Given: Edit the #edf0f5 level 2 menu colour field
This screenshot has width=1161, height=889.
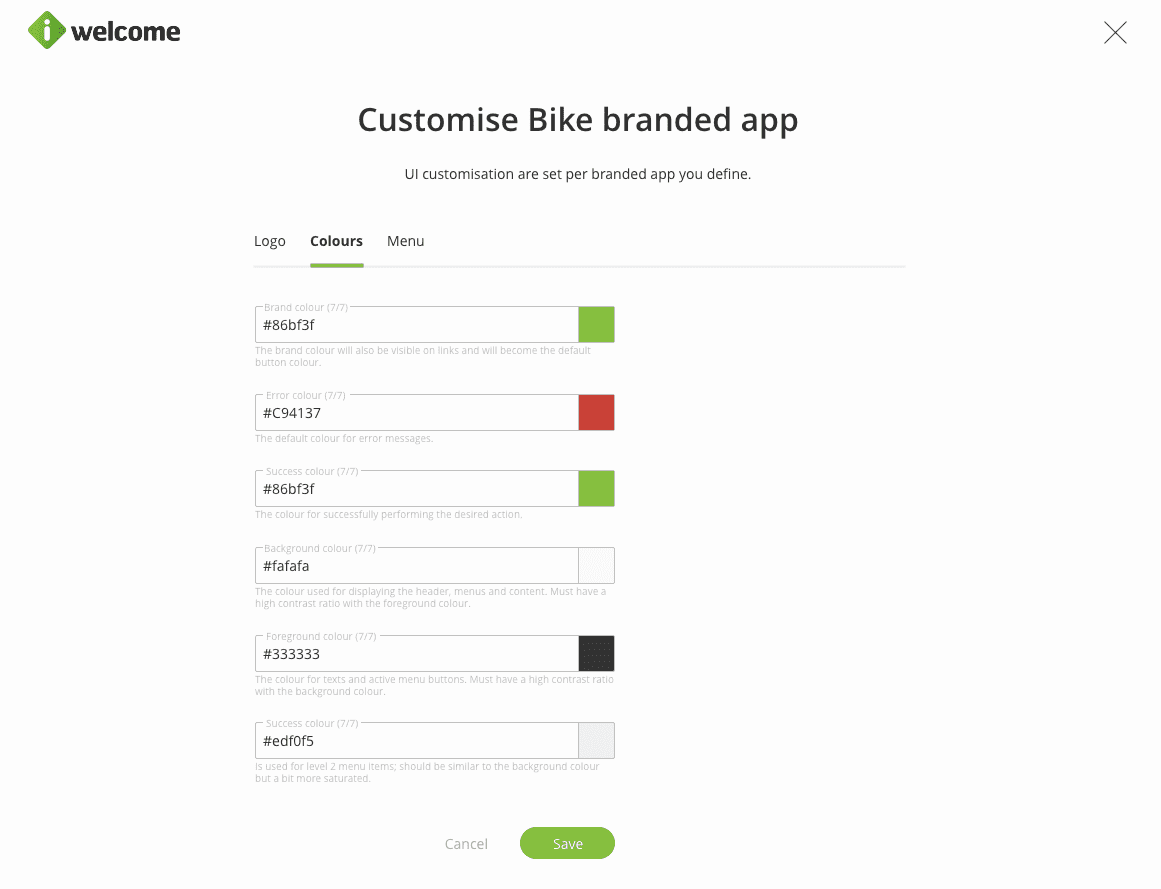Looking at the screenshot, I should coord(417,741).
